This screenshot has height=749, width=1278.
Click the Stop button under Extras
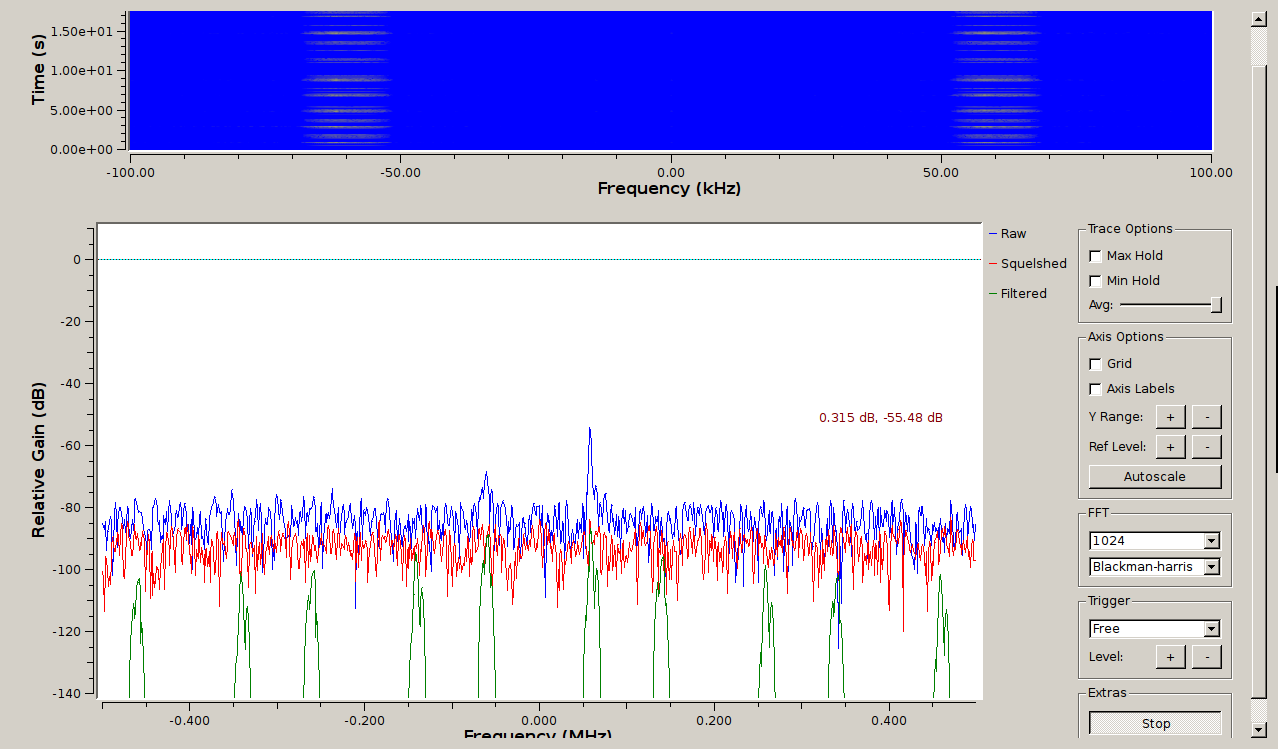[x=1155, y=724]
